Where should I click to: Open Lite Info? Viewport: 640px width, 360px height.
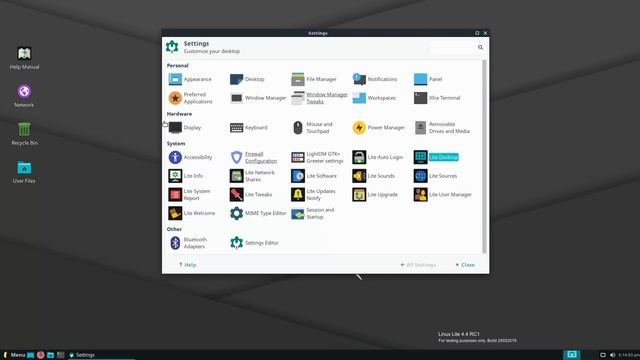[186, 176]
